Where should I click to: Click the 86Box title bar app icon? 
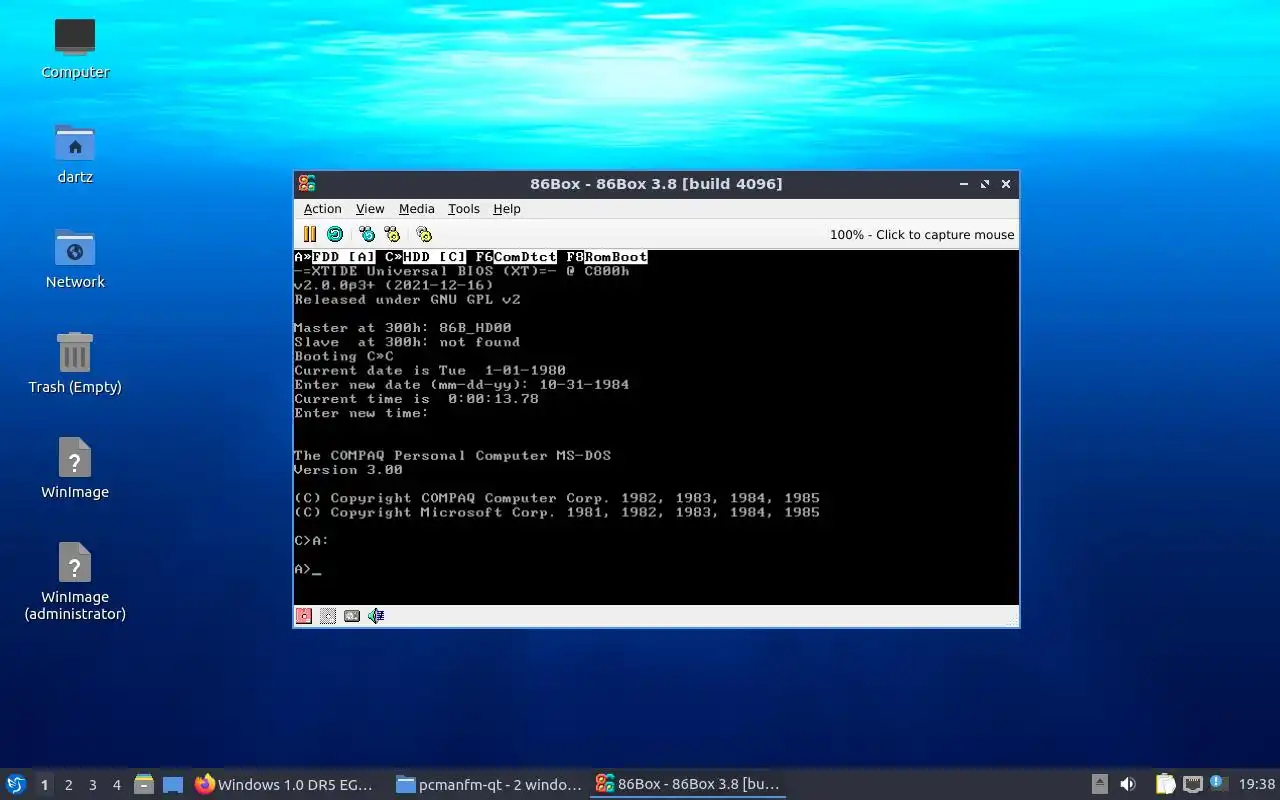307,184
